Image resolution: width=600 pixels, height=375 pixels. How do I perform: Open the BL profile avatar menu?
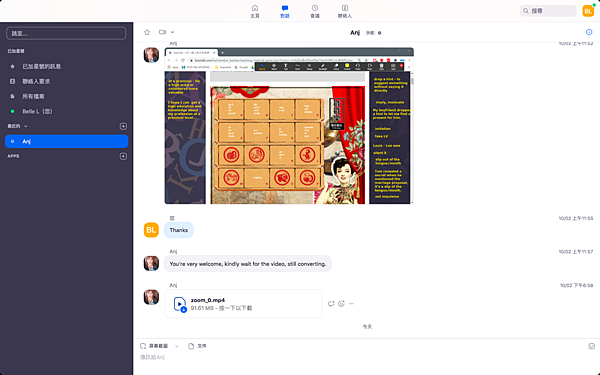pyautogui.click(x=588, y=11)
